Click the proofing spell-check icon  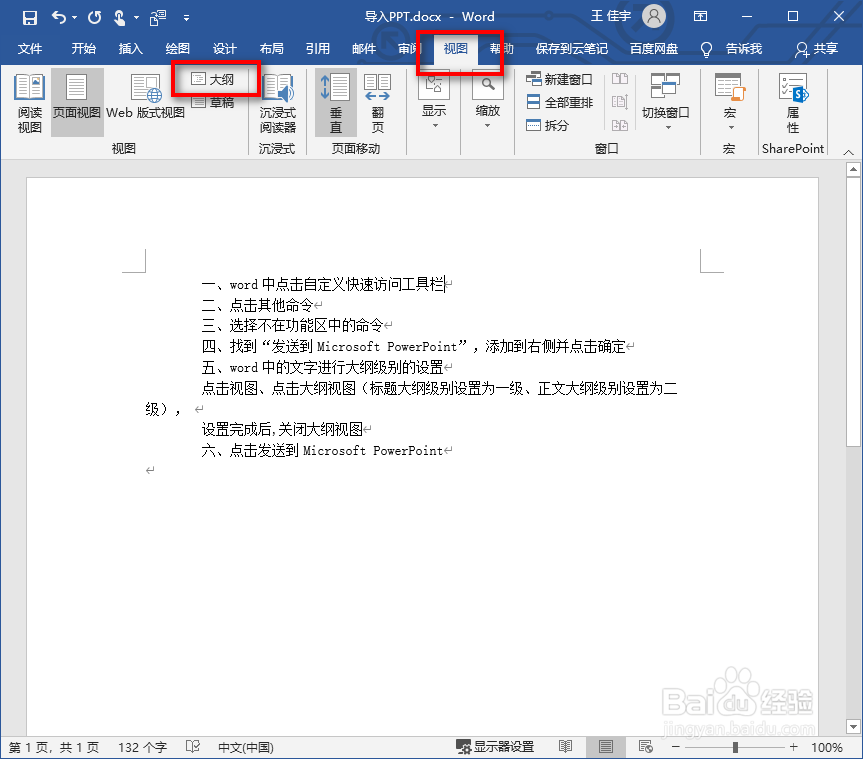coord(193,747)
